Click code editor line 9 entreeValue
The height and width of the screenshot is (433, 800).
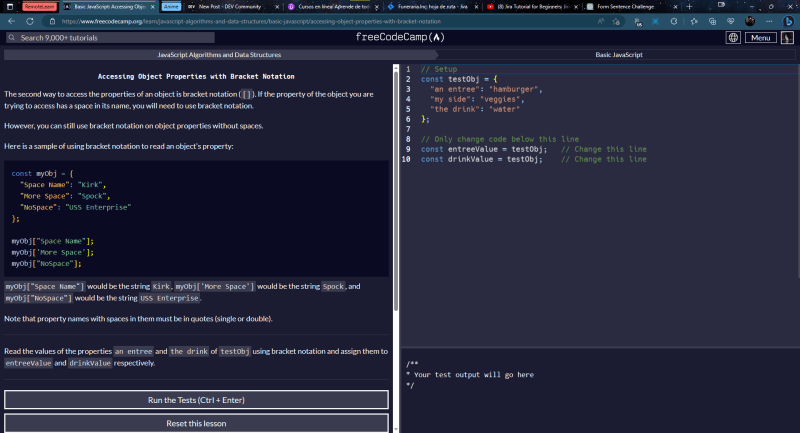coord(533,149)
